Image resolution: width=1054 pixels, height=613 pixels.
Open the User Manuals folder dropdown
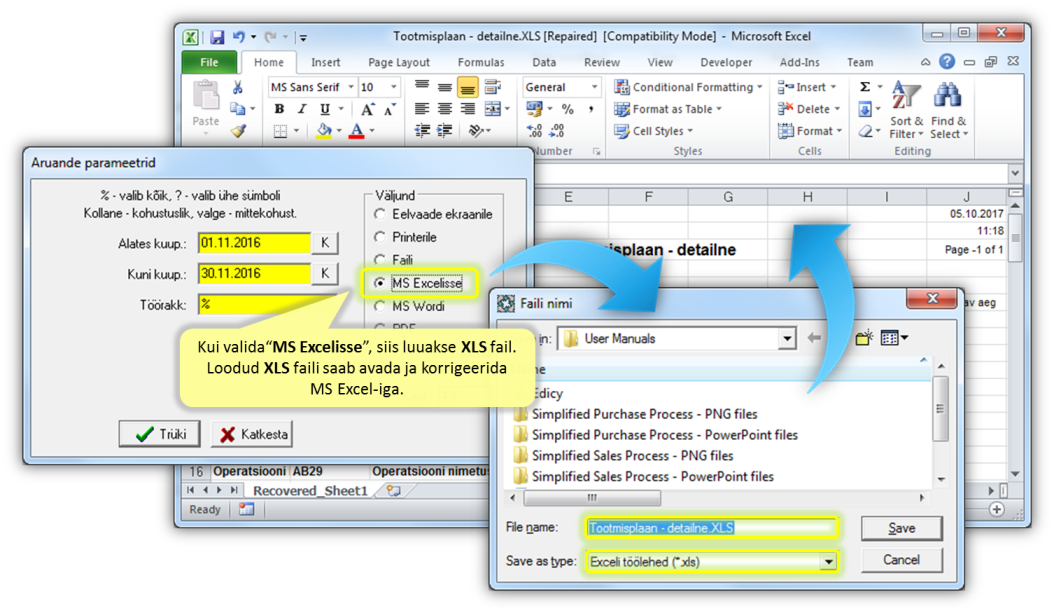click(786, 339)
